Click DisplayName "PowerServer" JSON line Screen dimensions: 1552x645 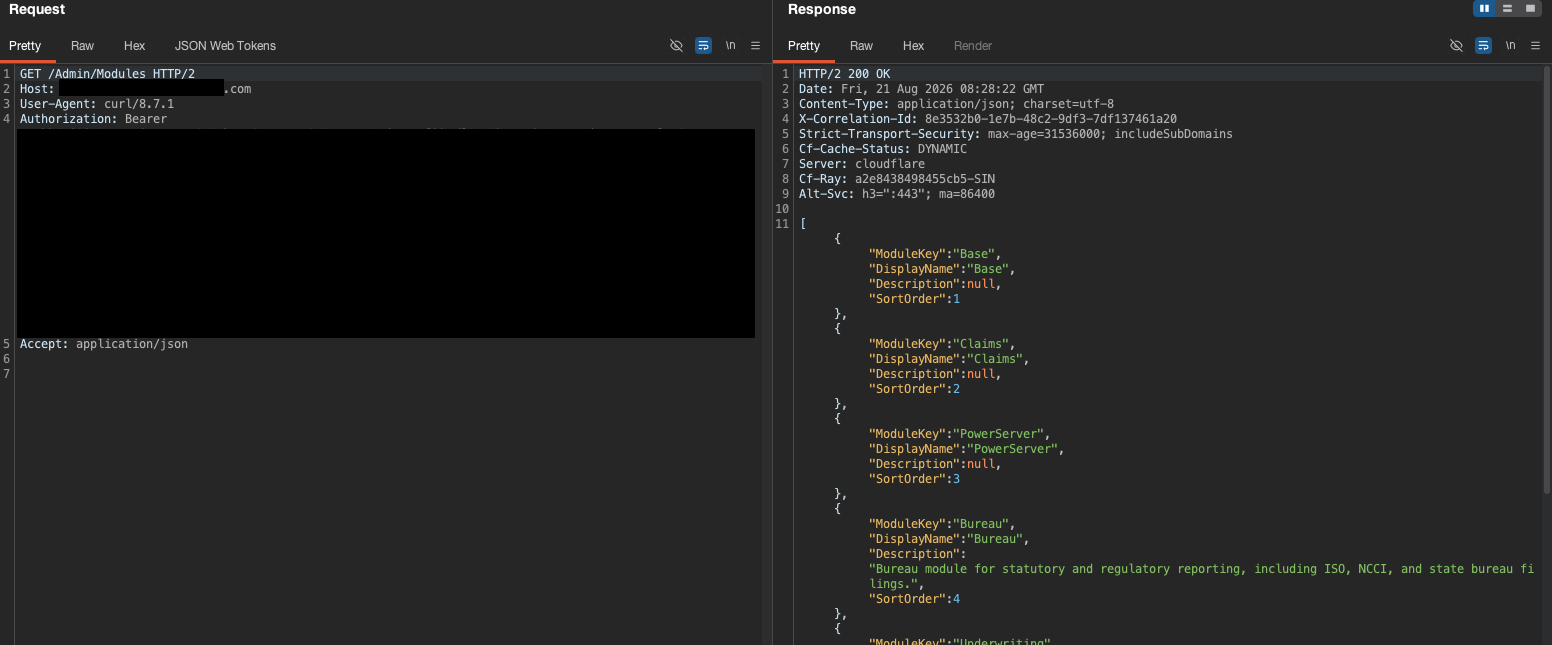click(x=966, y=449)
